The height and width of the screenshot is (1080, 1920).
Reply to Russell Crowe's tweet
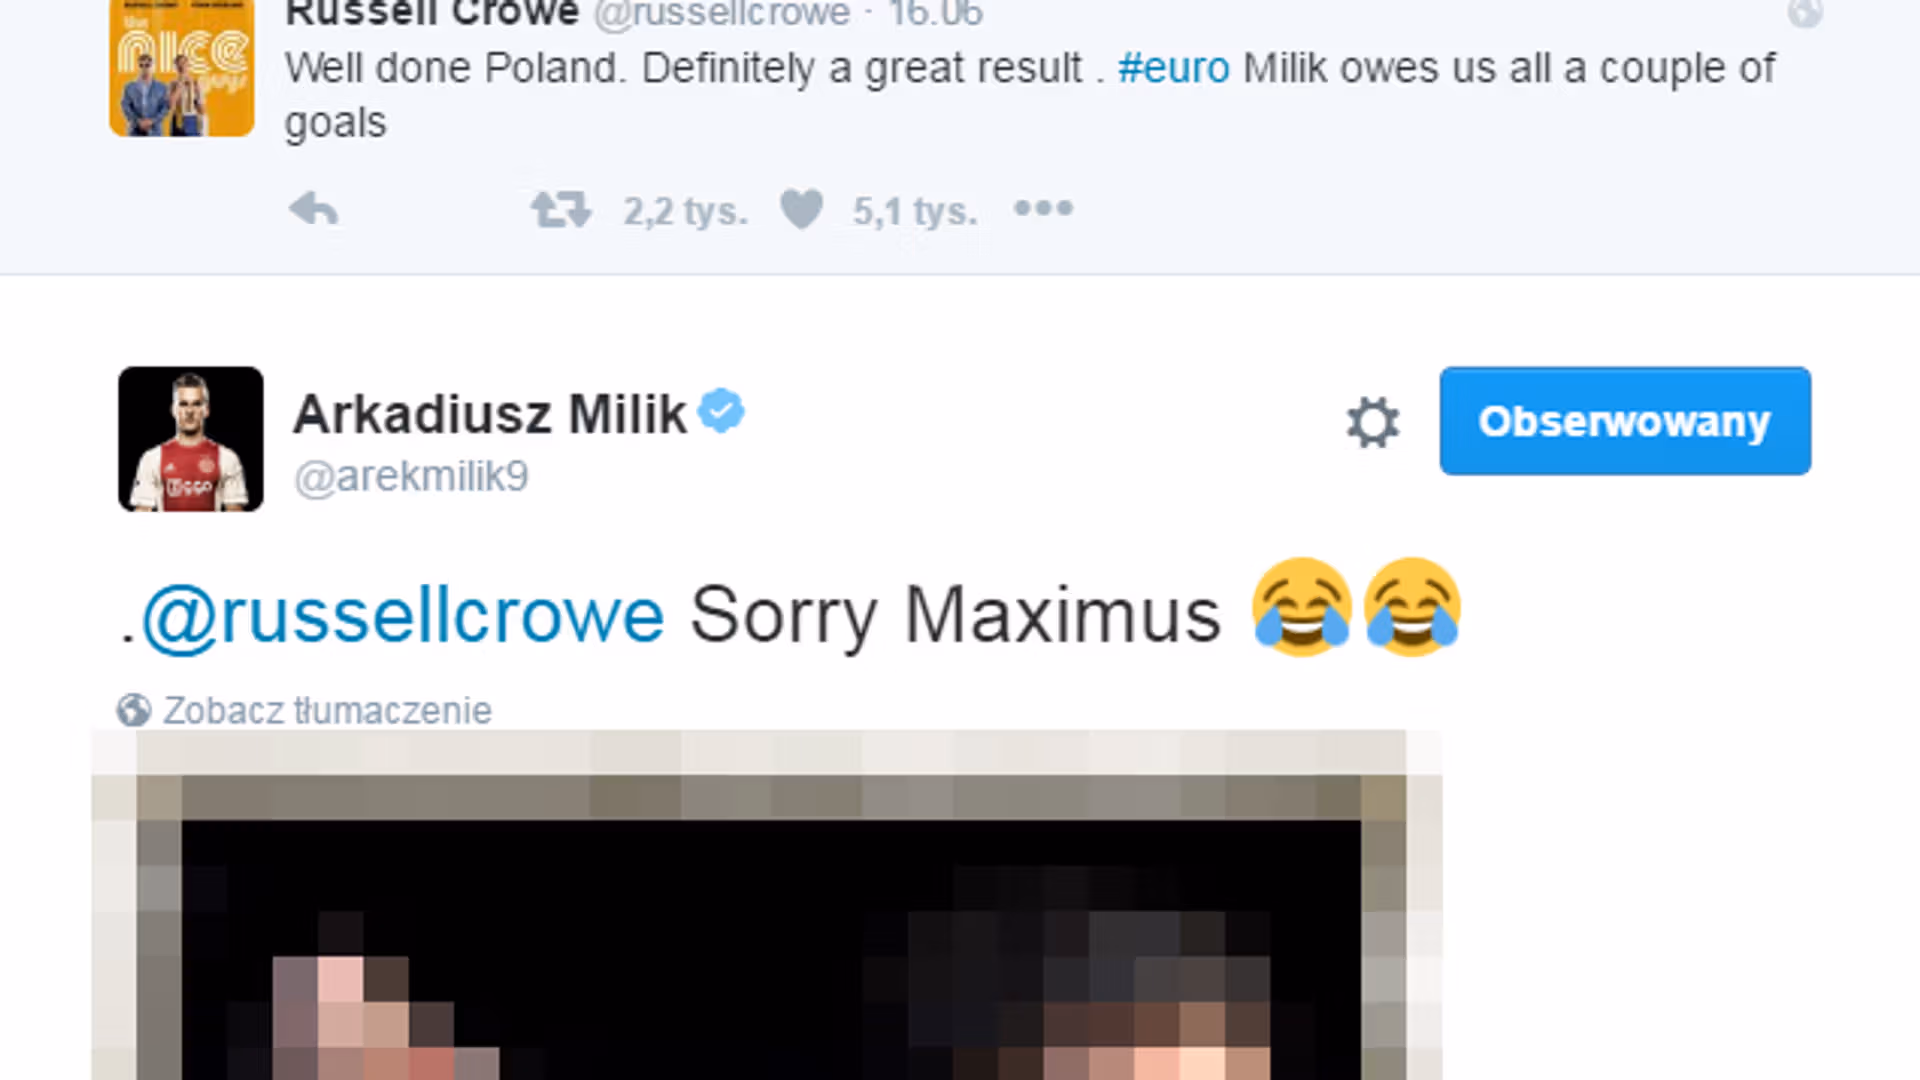click(x=314, y=210)
